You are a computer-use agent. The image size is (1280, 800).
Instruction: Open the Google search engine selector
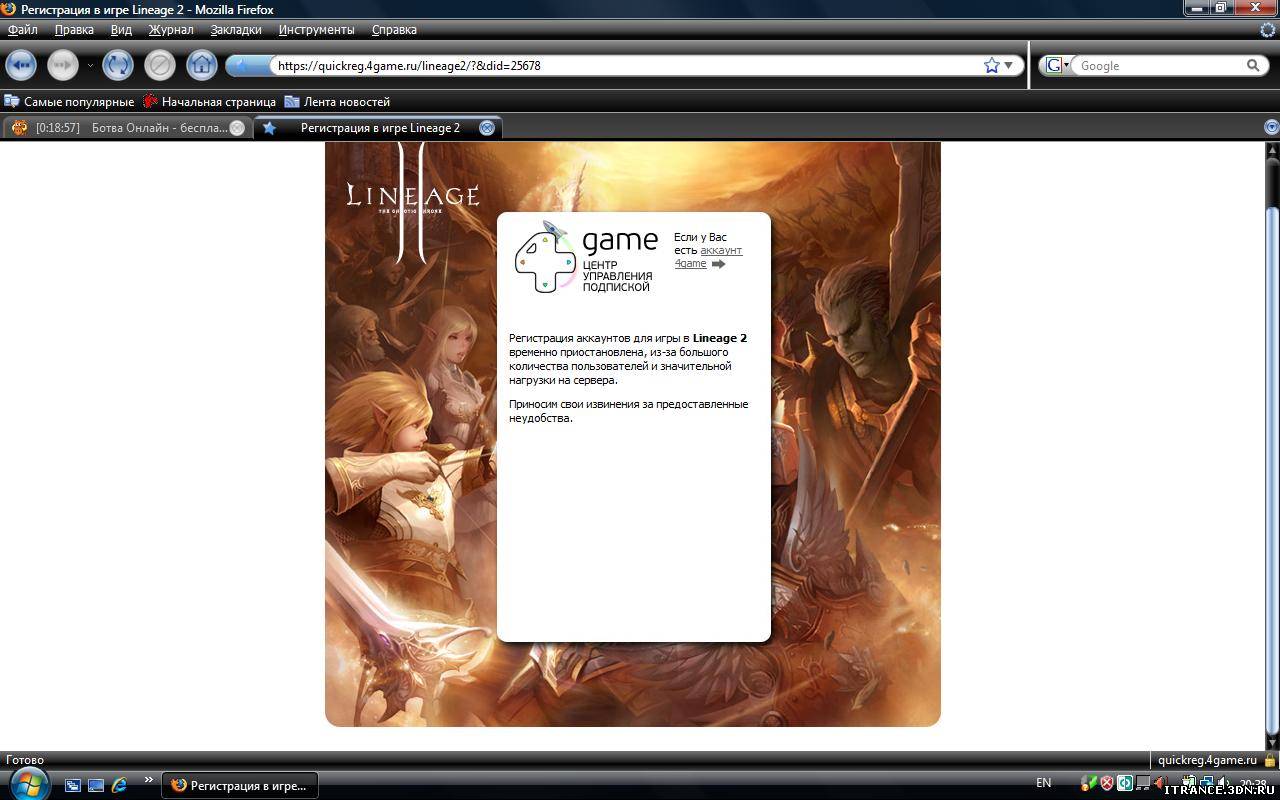coord(1056,66)
